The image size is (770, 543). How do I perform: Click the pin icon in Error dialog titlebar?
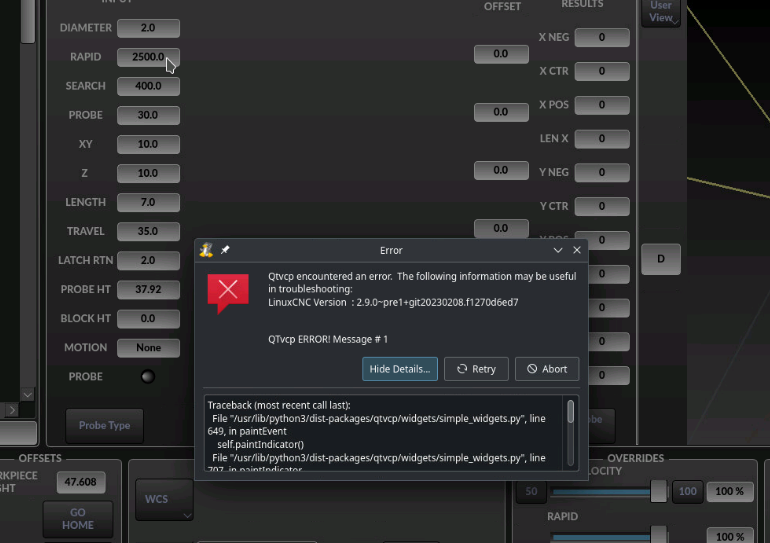pos(225,250)
